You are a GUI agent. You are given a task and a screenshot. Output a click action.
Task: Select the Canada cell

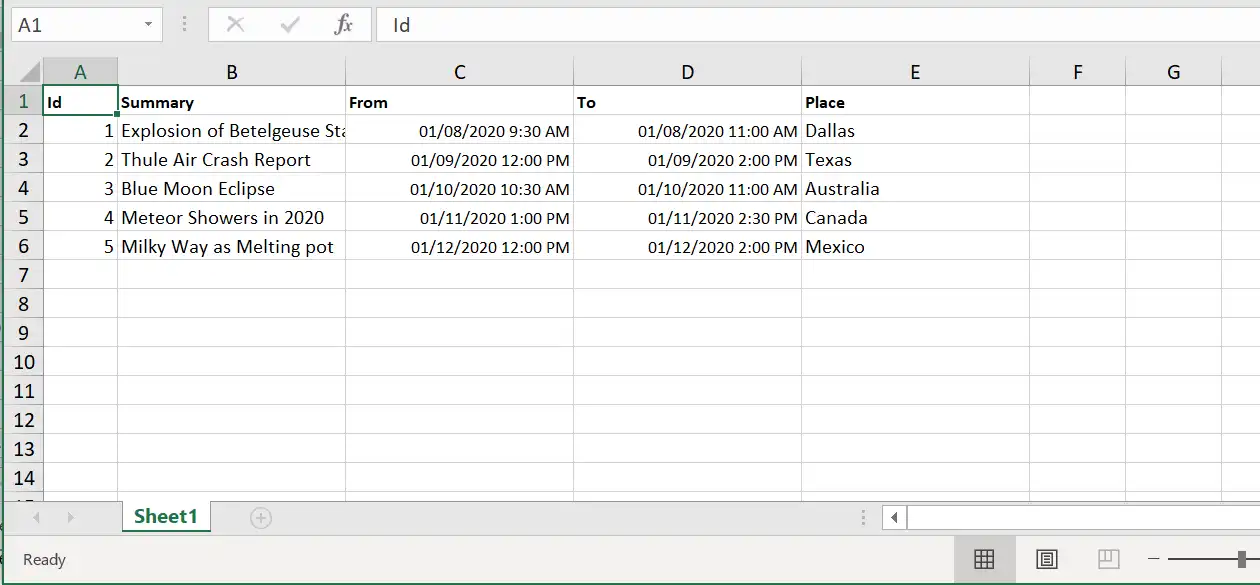(916, 217)
